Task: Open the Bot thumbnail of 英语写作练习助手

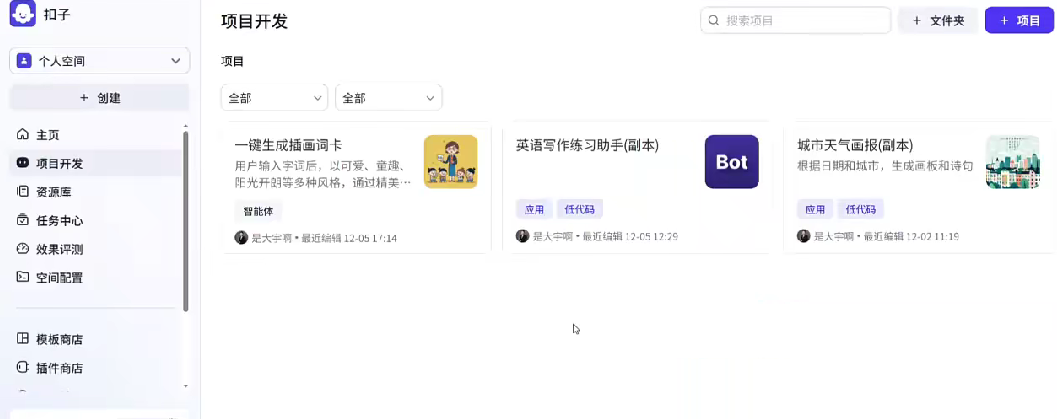Action: coord(731,162)
